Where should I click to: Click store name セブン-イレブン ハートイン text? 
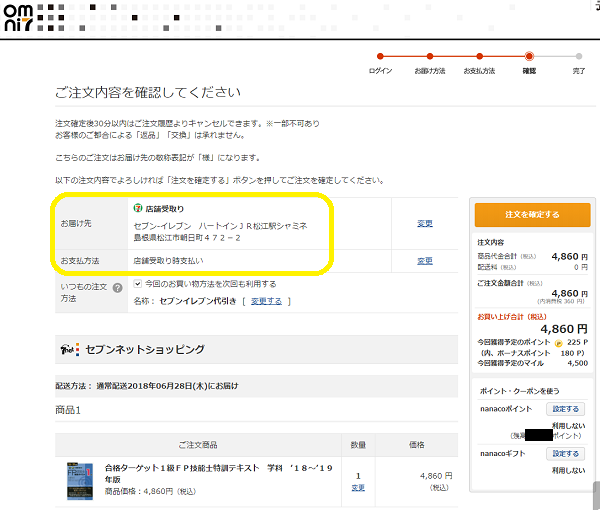[x=220, y=226]
